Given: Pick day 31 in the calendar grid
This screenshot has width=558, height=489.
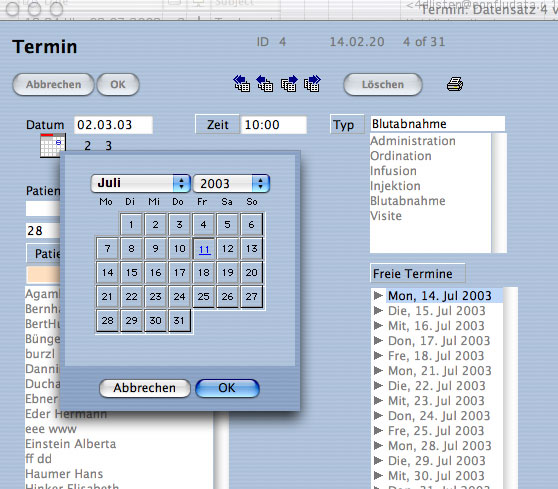Looking at the screenshot, I should tap(179, 321).
